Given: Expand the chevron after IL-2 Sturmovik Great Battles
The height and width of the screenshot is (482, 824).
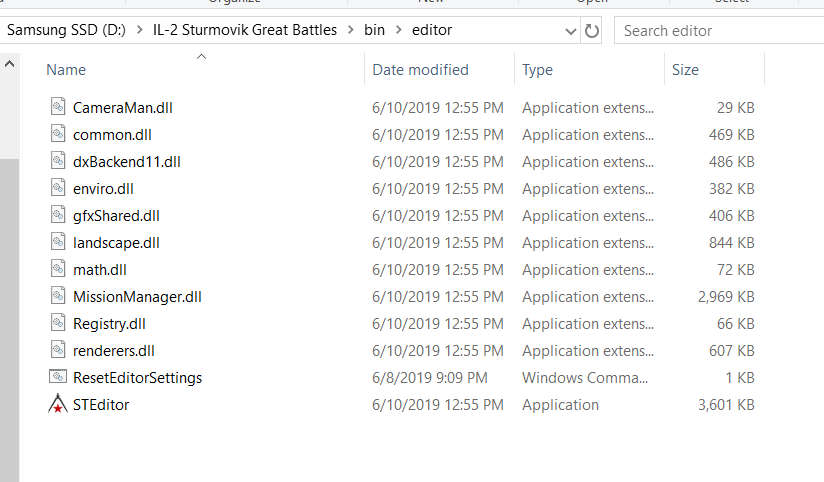Looking at the screenshot, I should point(351,30).
